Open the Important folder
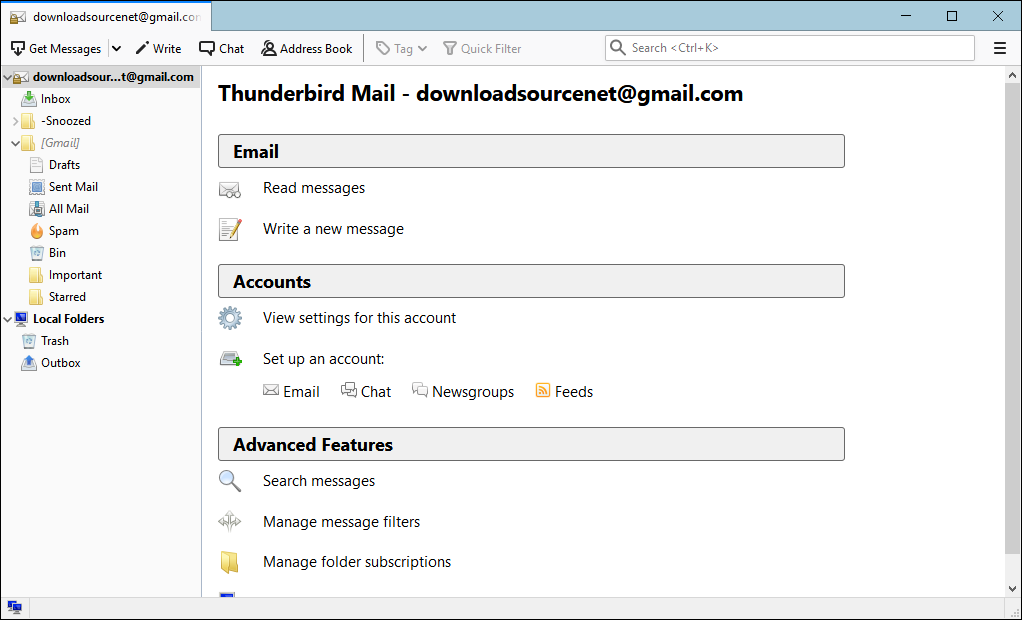This screenshot has height=620, width=1022. (x=75, y=275)
